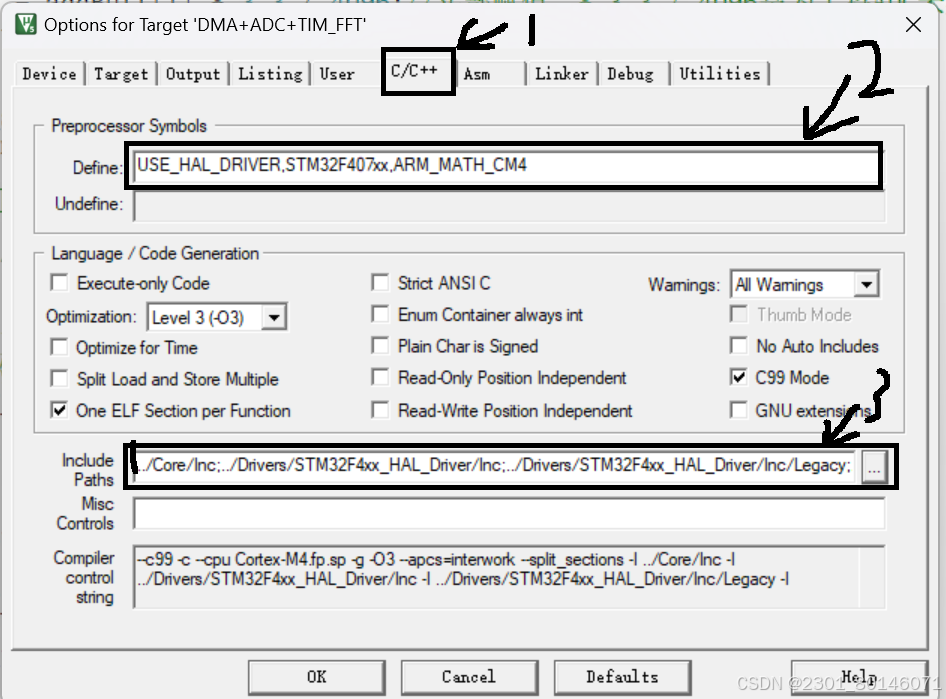Viewport: 946px width, 699px height.
Task: Click the Help button
Action: (859, 677)
